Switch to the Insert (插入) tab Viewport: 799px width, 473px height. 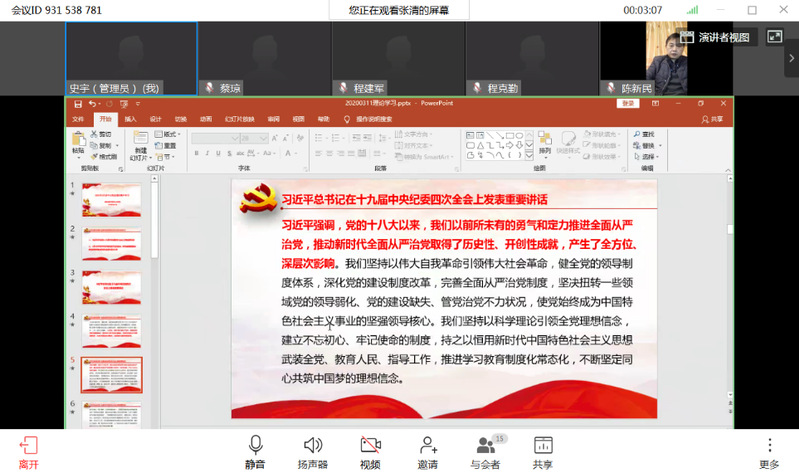(x=130, y=119)
